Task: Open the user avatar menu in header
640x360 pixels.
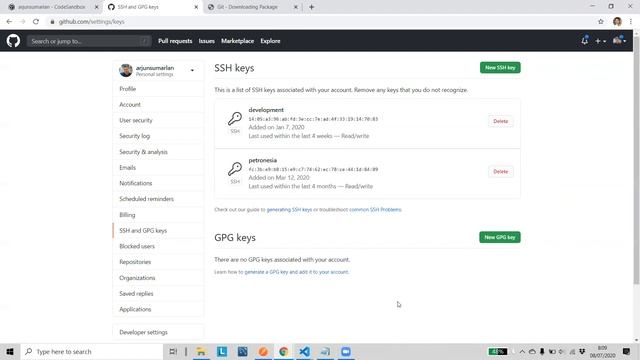Action: (x=619, y=40)
